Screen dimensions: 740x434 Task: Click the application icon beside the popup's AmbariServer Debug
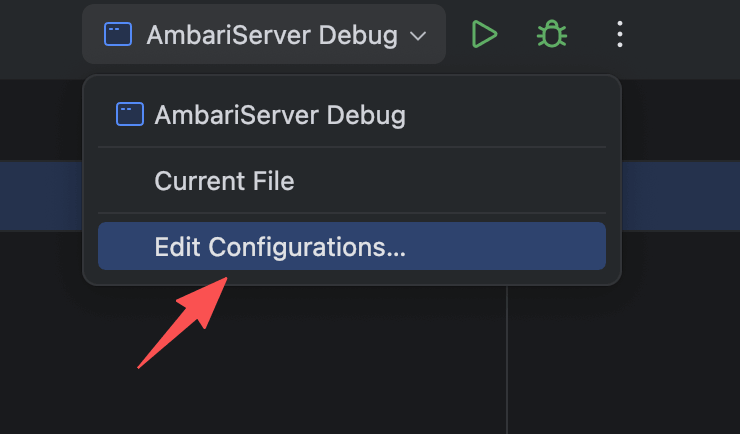coord(130,114)
